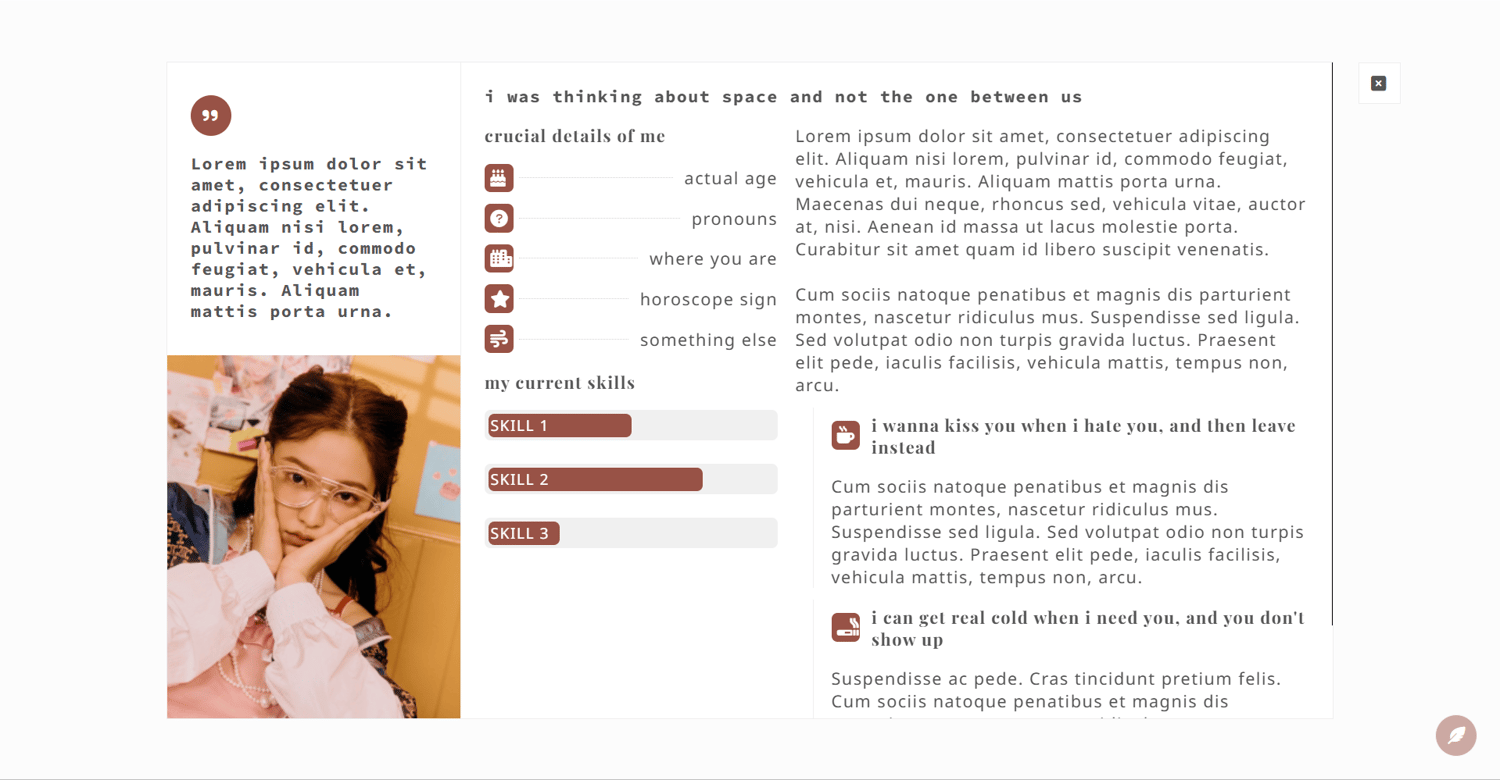Click the SKILL 1 progress bar

click(631, 425)
